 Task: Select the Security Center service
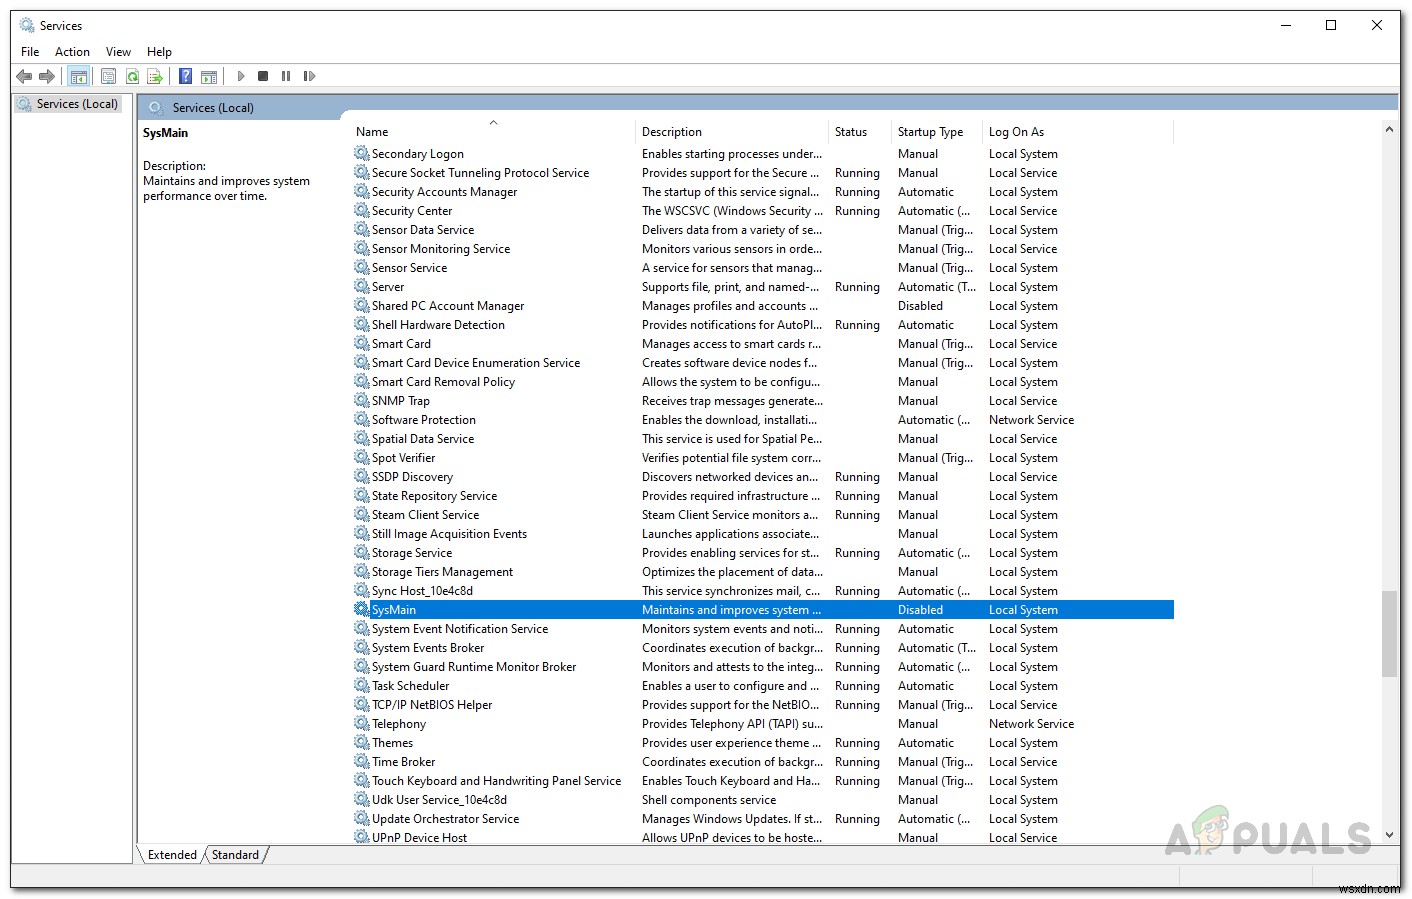[763, 210]
